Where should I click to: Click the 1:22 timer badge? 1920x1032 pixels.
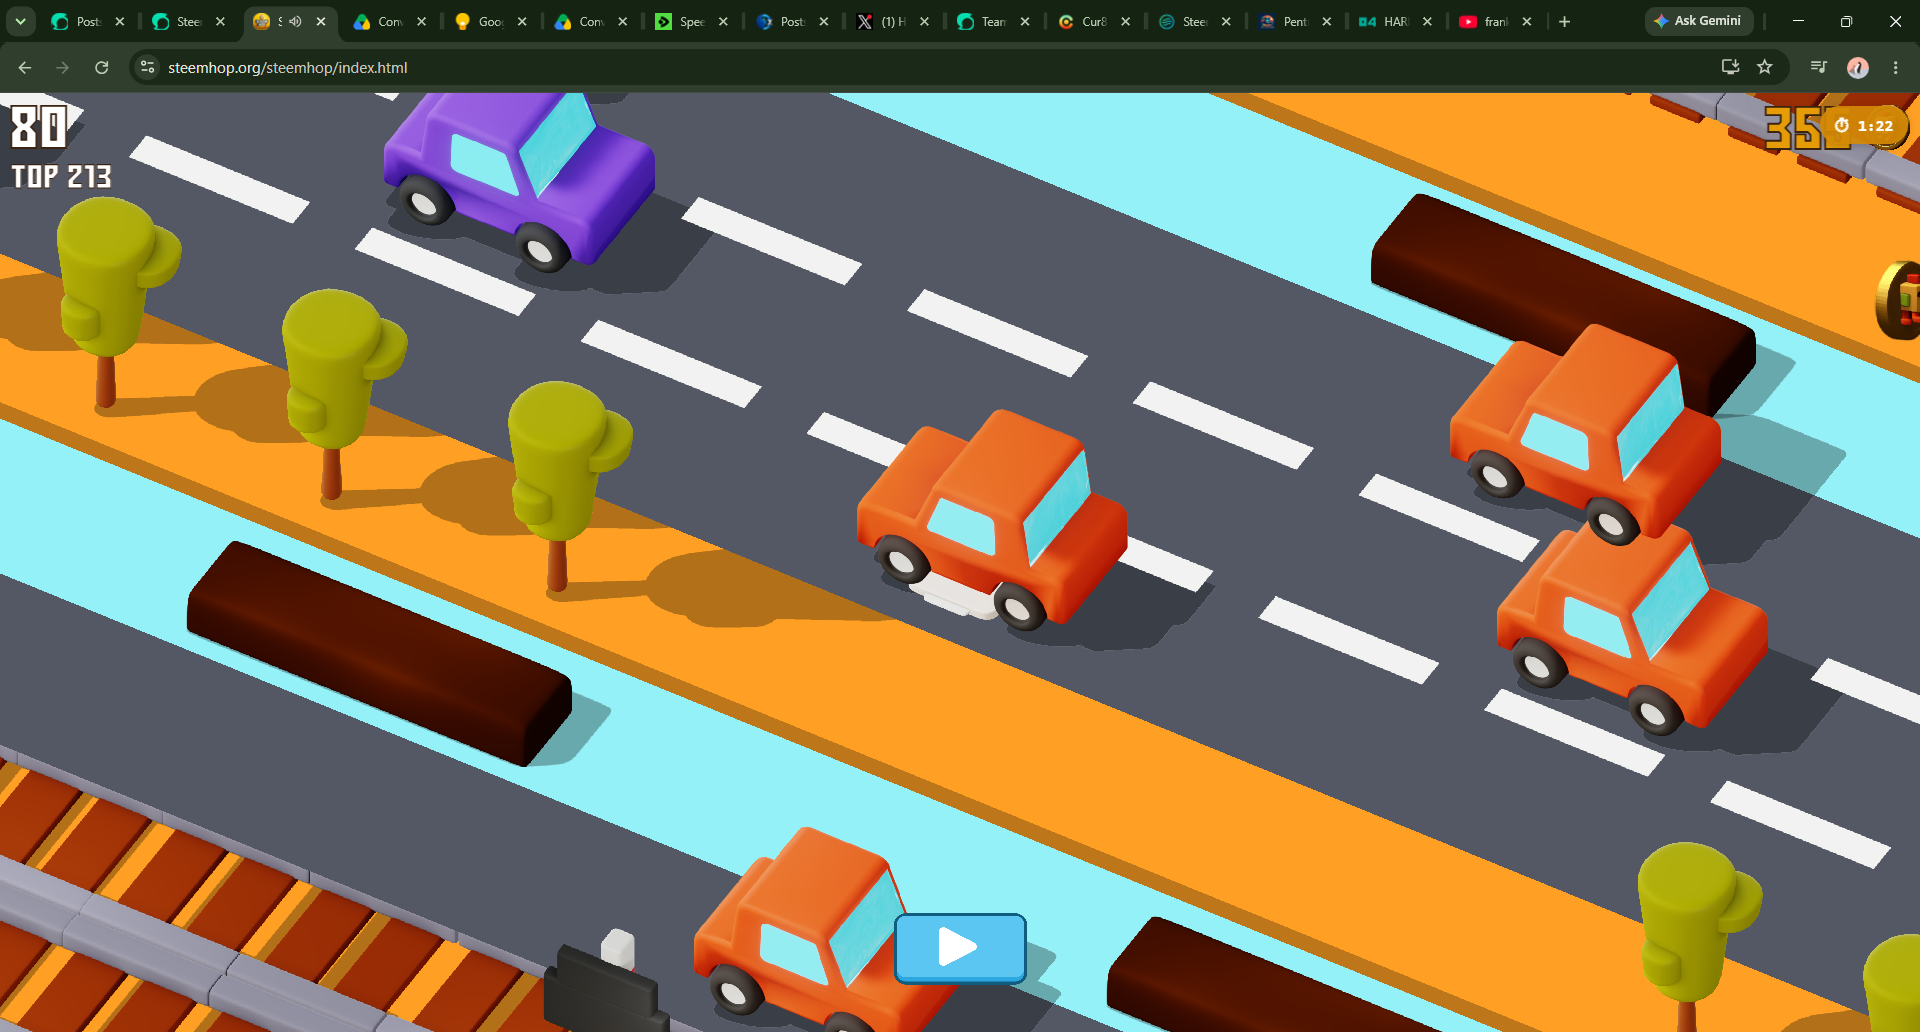1865,126
